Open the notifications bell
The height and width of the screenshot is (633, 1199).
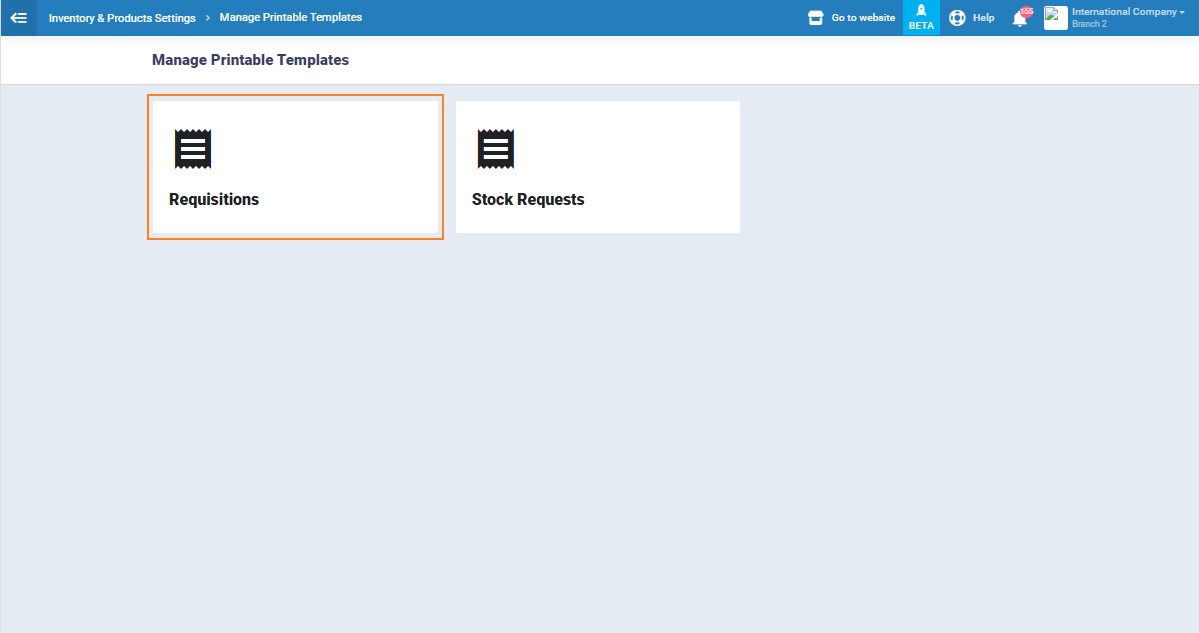[1019, 19]
